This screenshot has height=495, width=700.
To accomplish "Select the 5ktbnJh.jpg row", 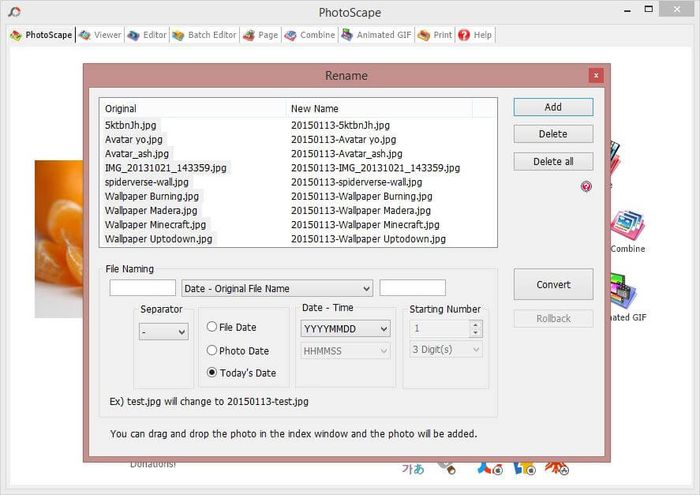I will pos(130,125).
